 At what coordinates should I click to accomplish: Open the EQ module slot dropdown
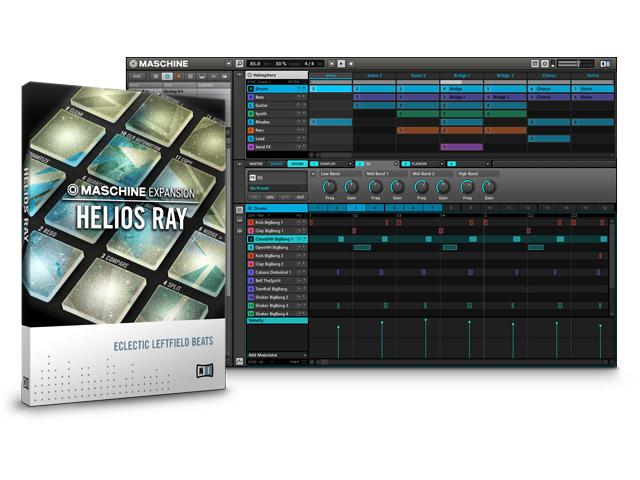396,164
